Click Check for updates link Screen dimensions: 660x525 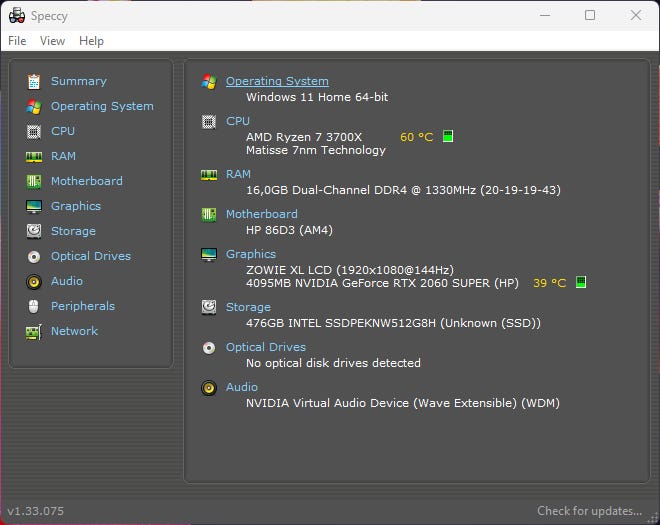coord(589,511)
